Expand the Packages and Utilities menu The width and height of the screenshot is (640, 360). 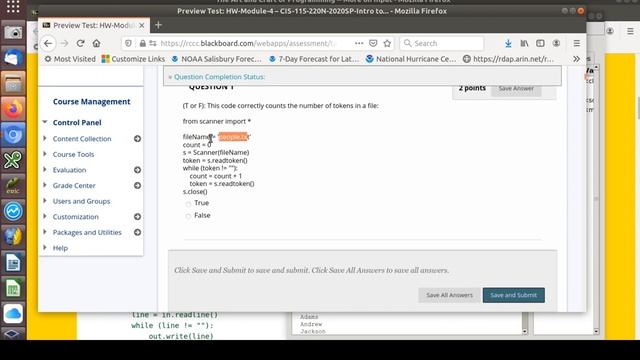click(x=45, y=232)
